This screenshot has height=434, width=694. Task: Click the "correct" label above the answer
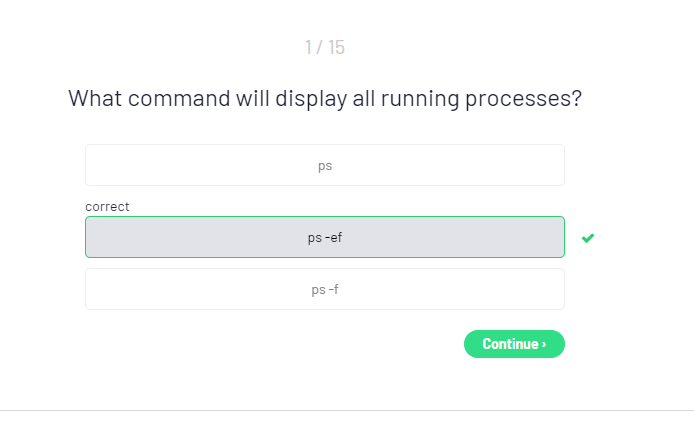107,207
